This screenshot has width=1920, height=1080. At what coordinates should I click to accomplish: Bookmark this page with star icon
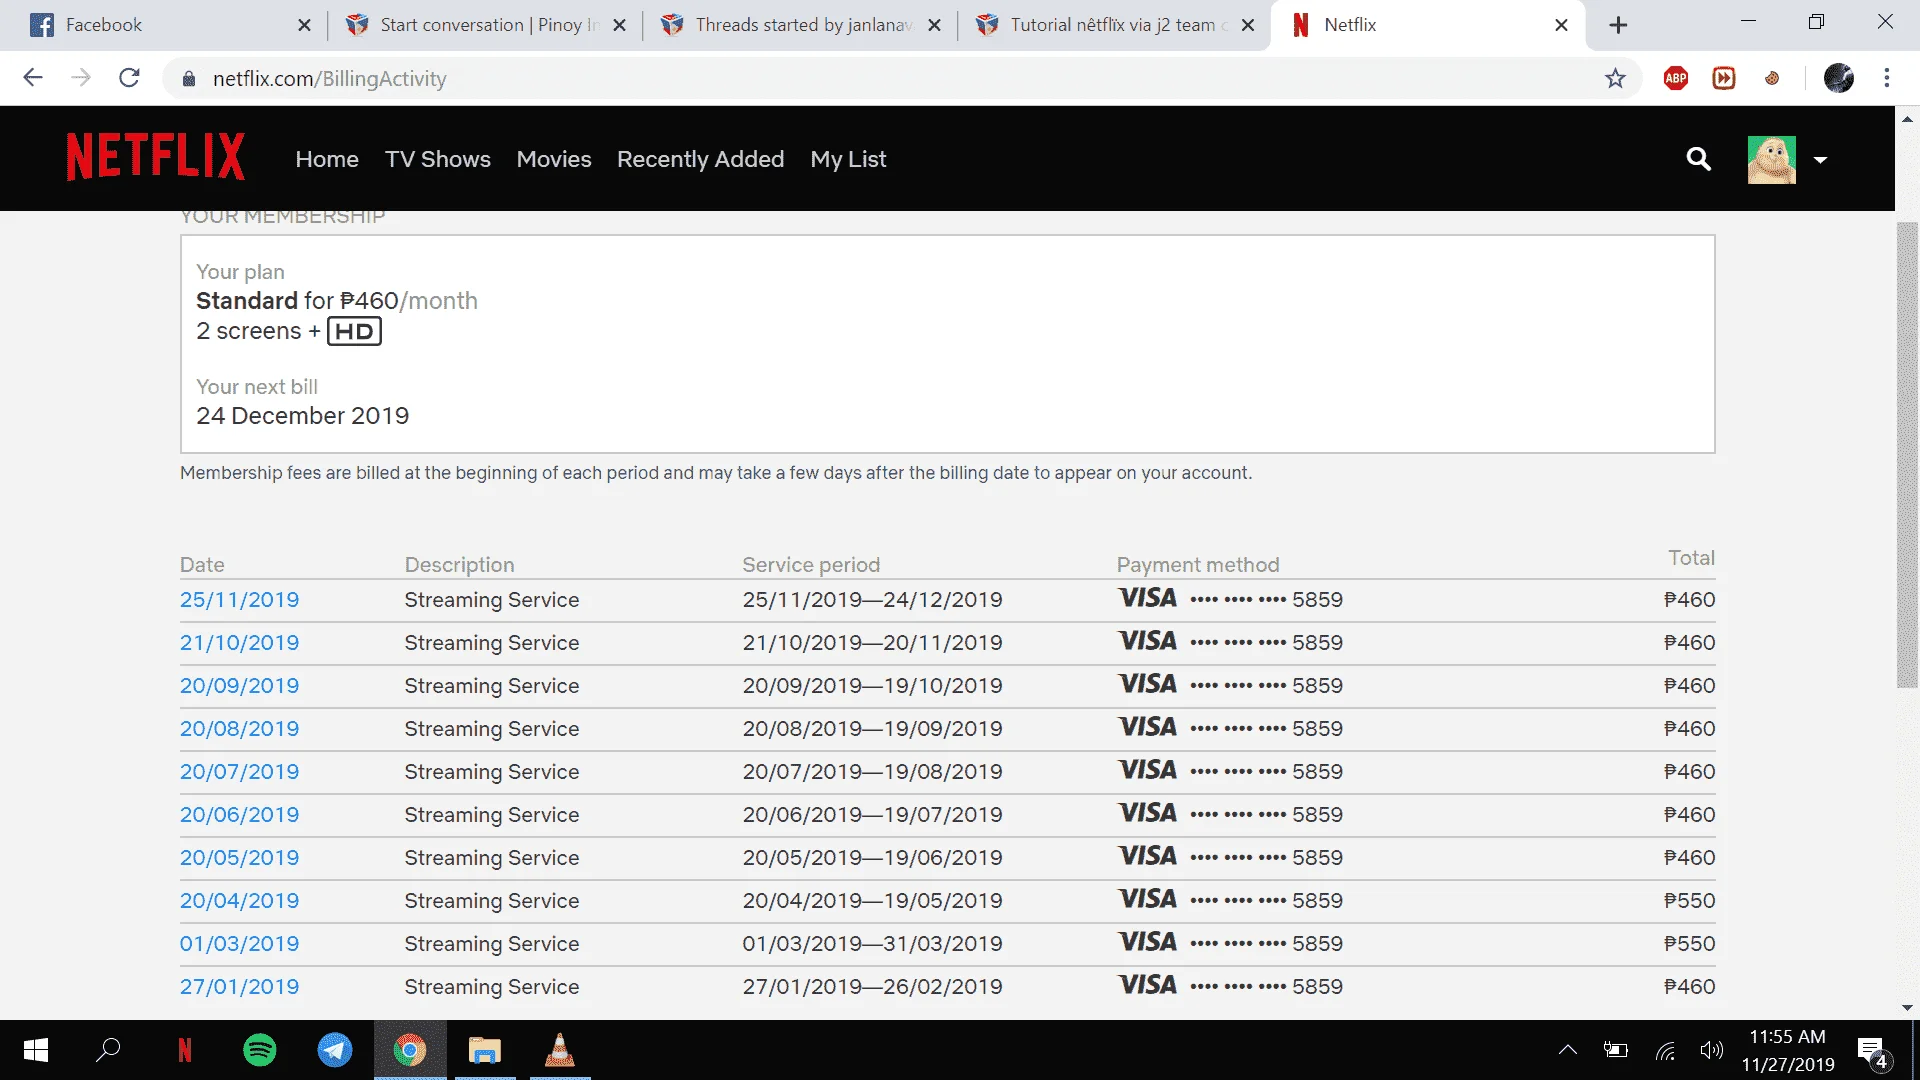tap(1615, 78)
